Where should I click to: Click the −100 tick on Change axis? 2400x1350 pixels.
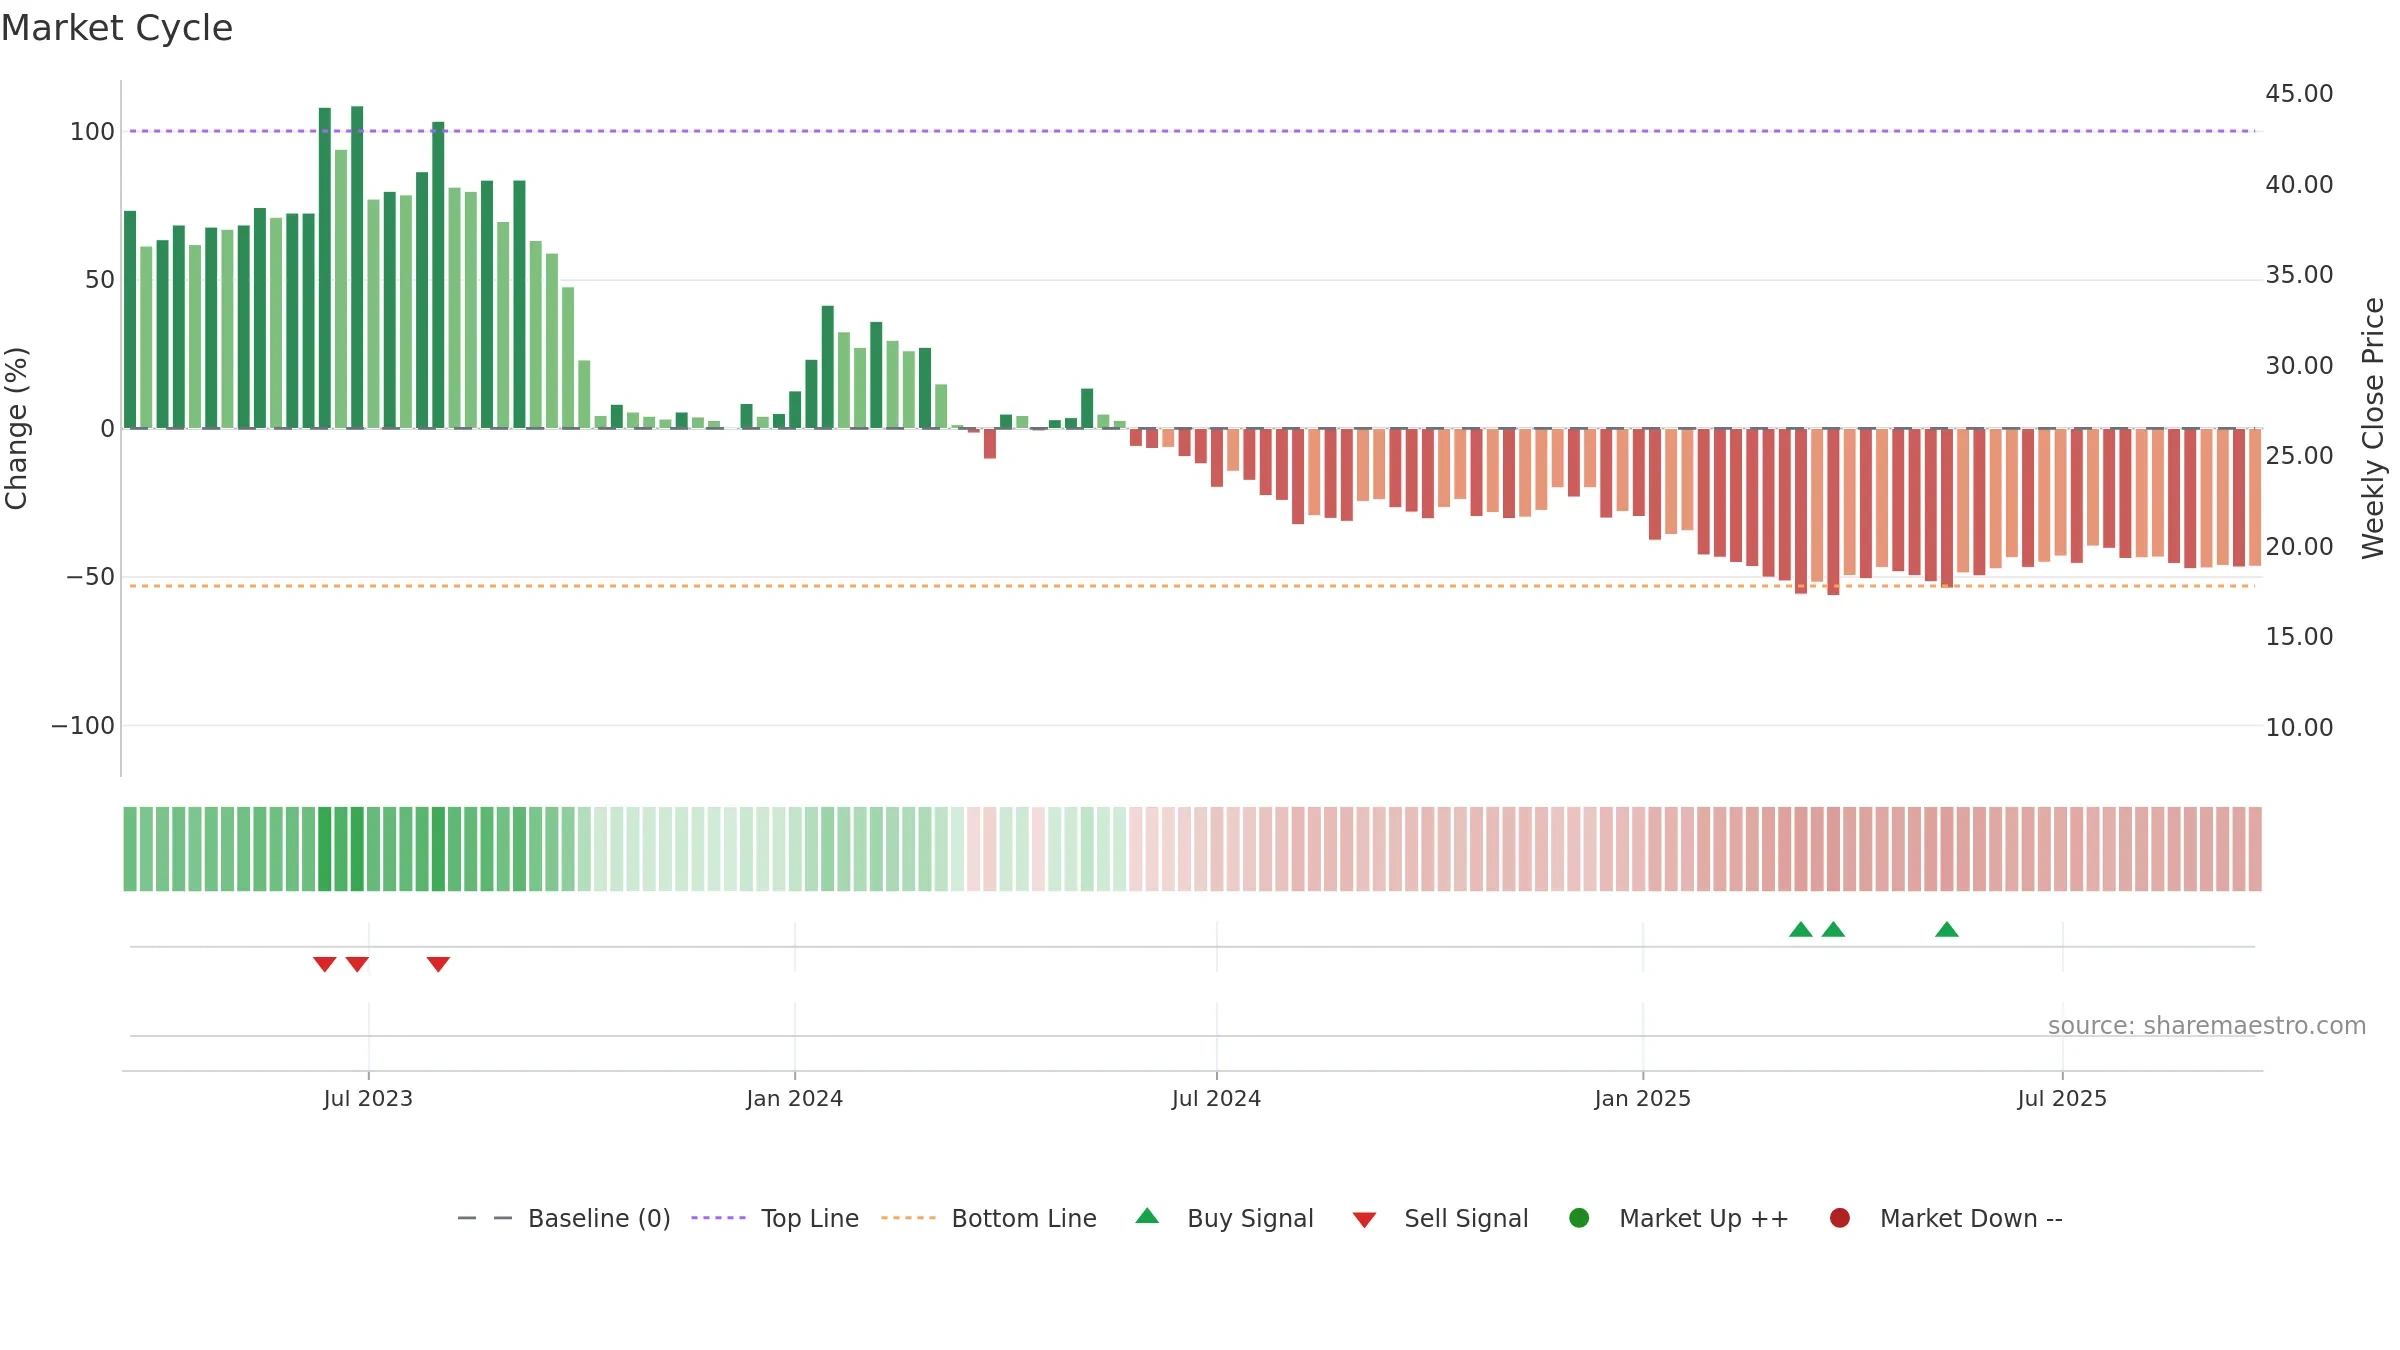pyautogui.click(x=83, y=726)
